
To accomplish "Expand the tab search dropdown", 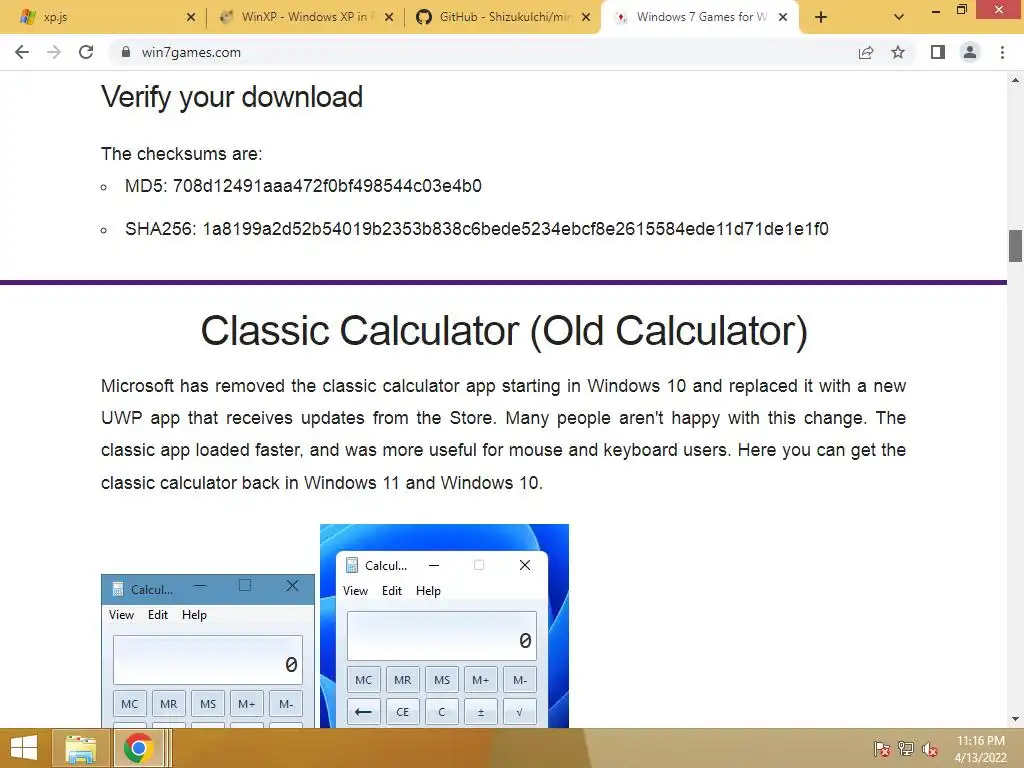I will pos(899,18).
